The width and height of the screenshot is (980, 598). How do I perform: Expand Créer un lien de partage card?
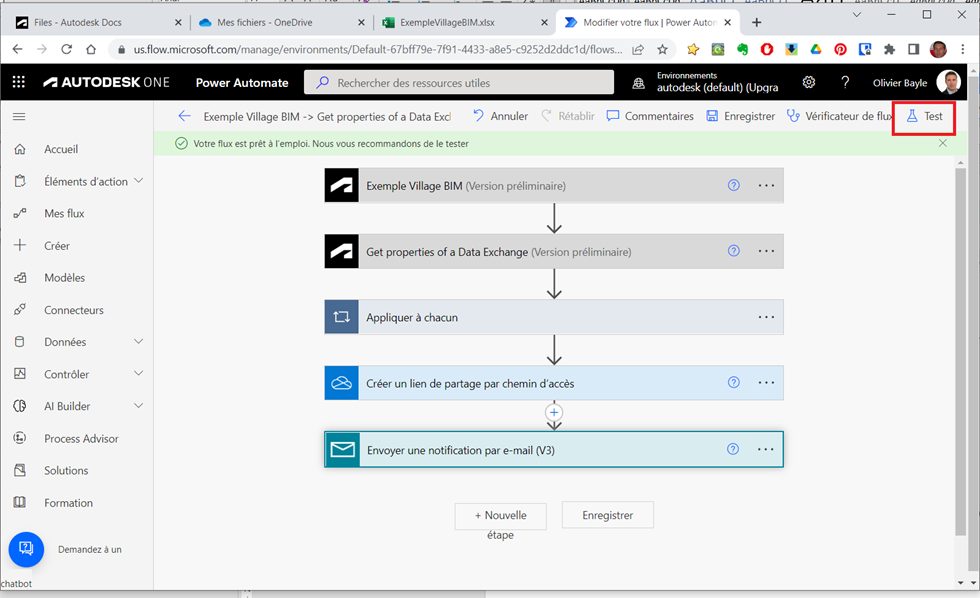coord(554,383)
